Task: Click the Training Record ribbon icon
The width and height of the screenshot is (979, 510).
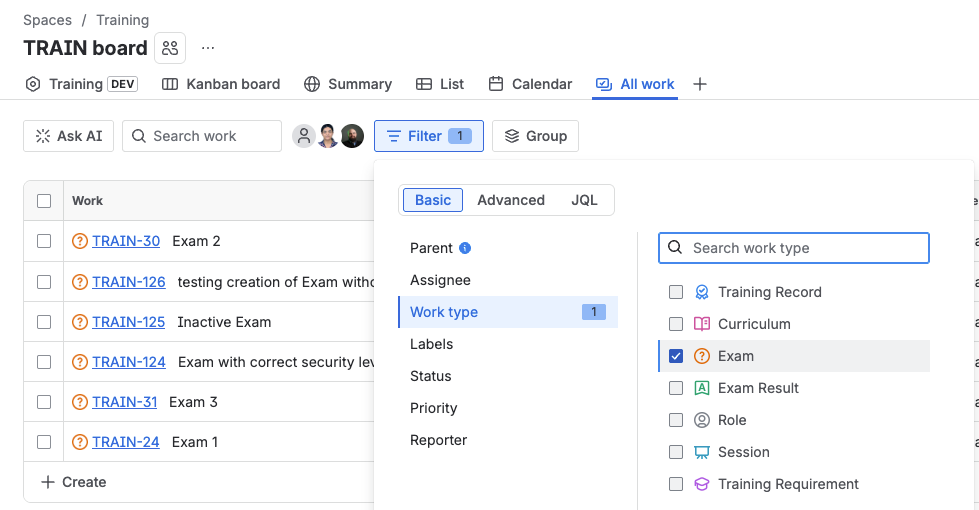Action: [x=702, y=292]
